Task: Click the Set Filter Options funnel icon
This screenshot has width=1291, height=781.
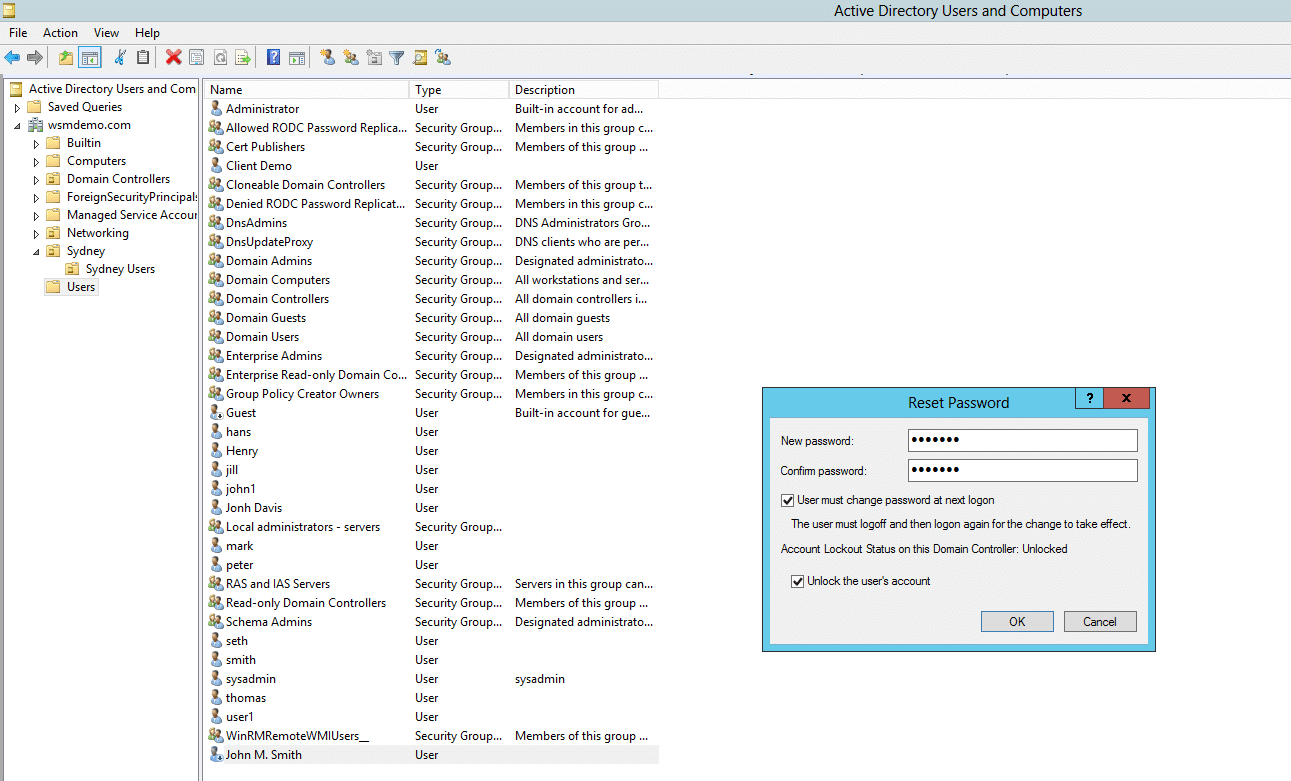Action: click(396, 57)
